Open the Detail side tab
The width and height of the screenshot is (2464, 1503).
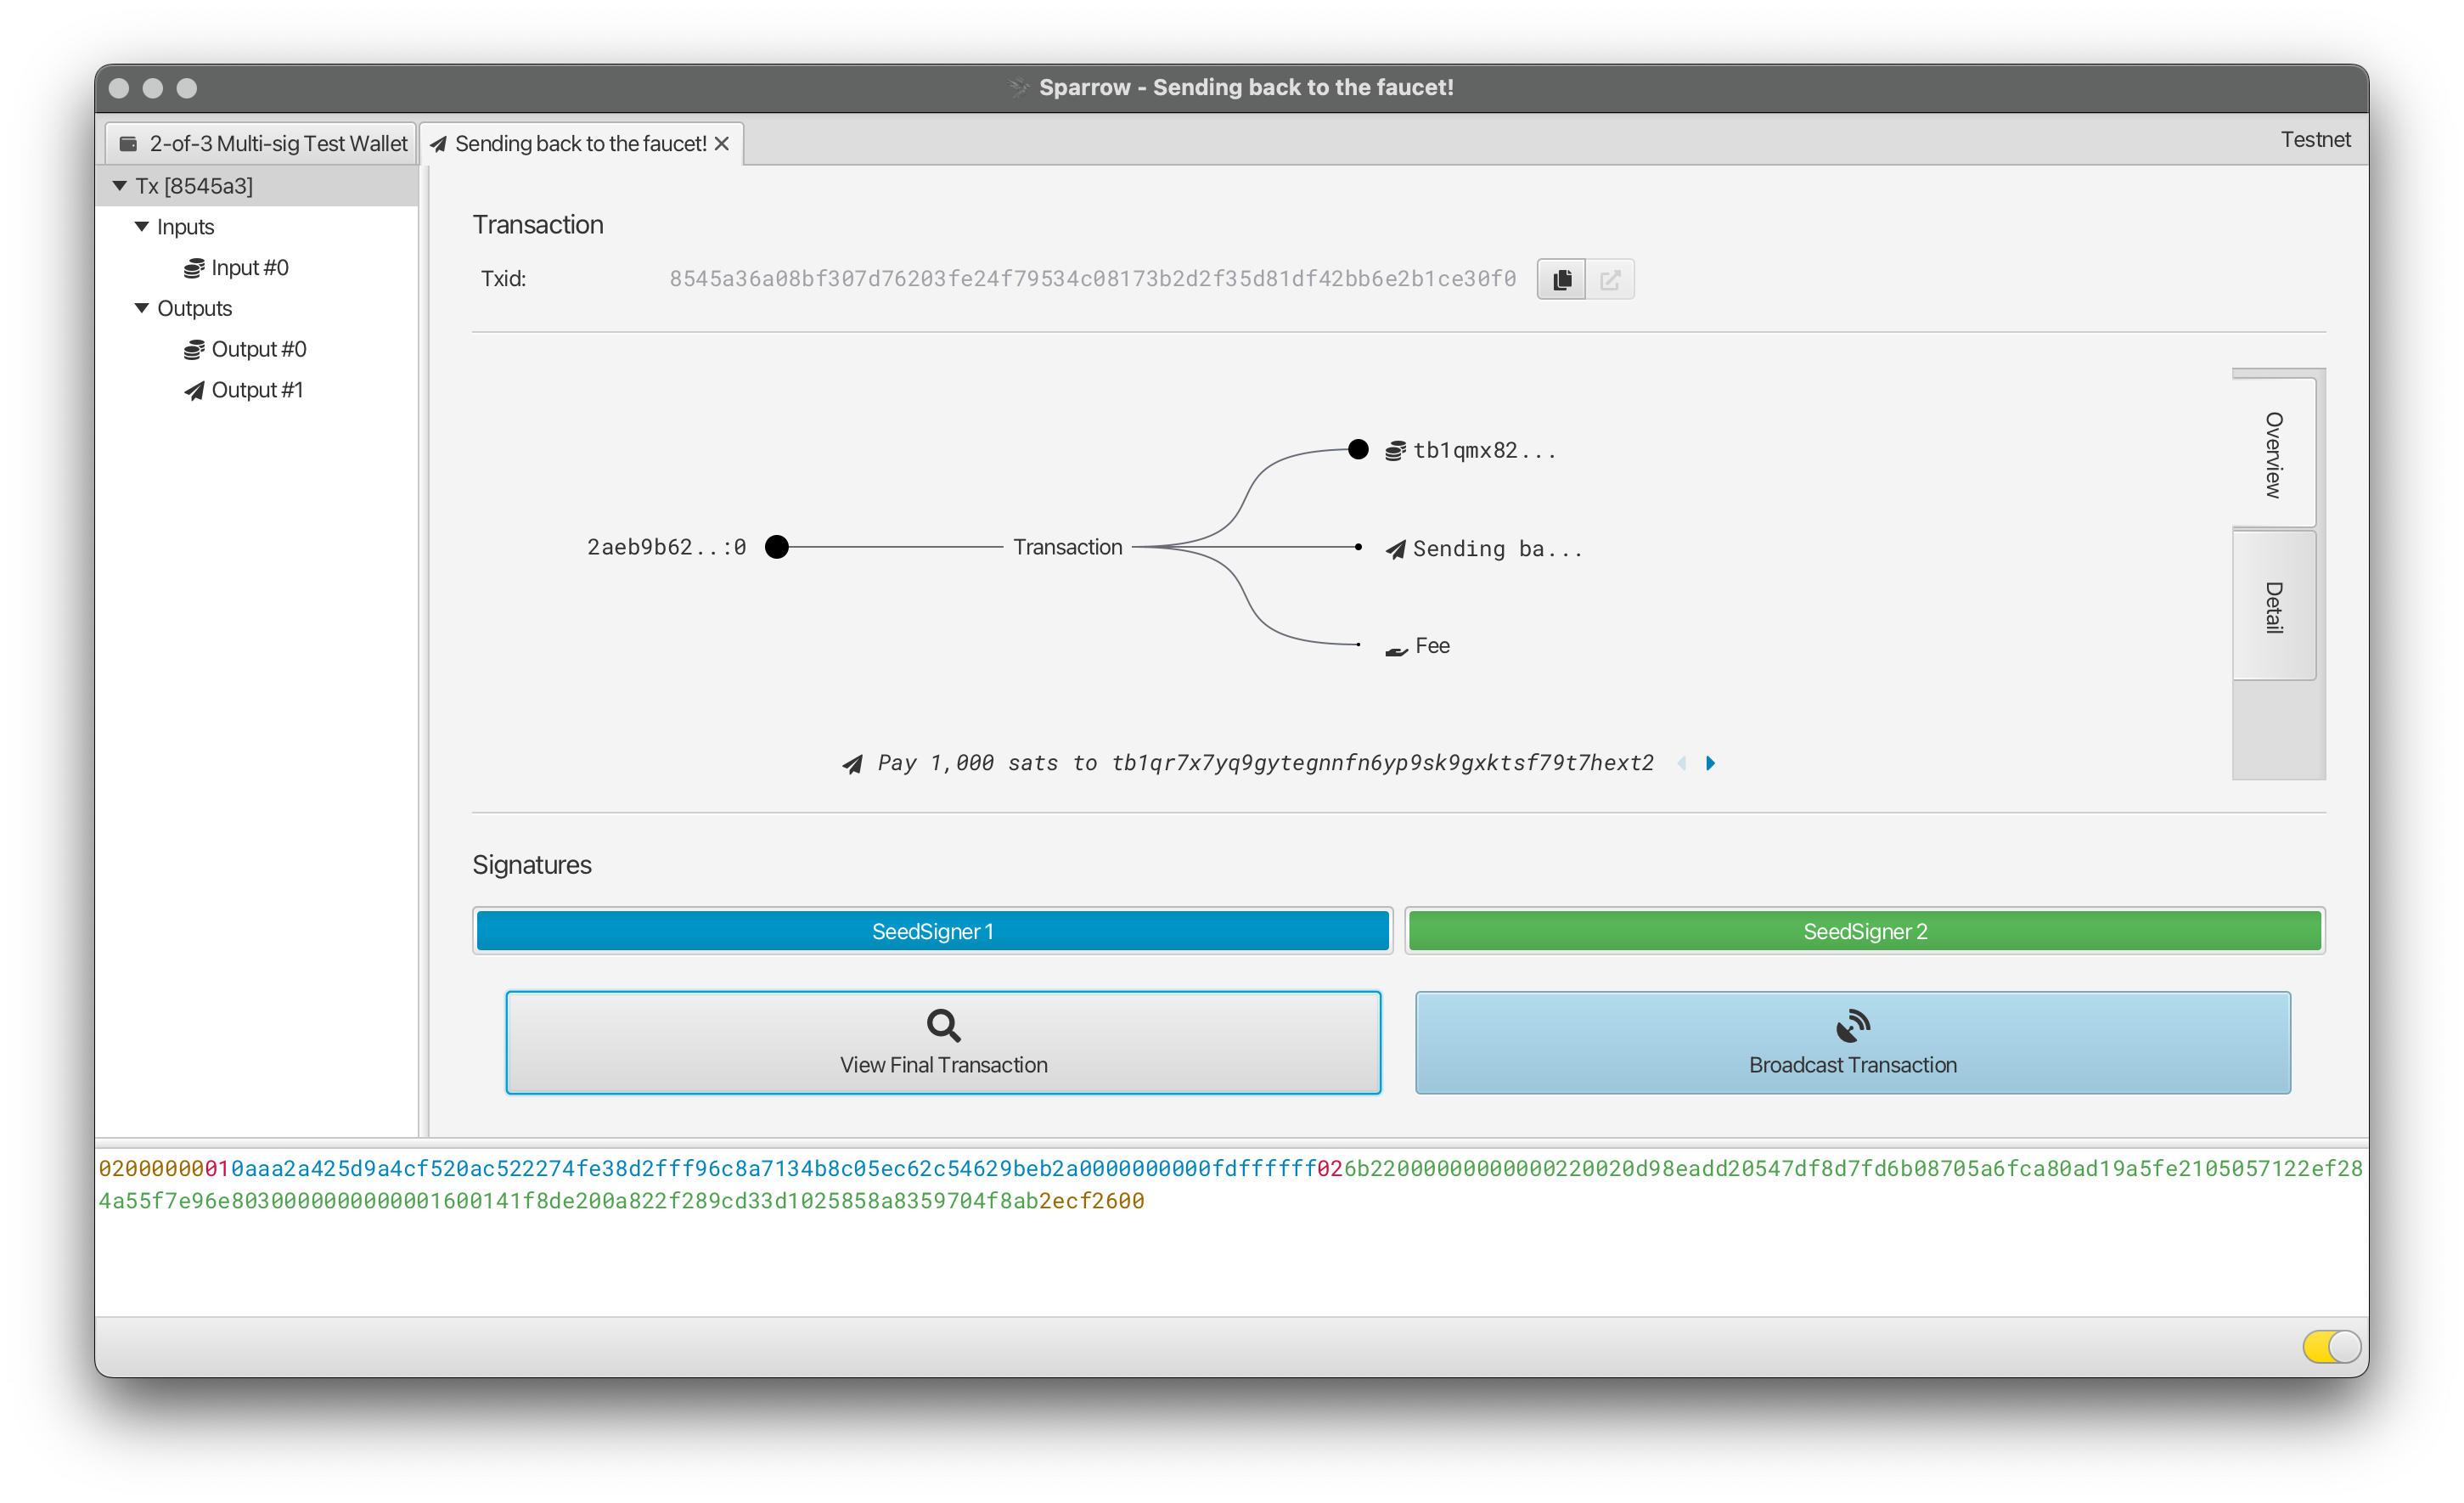(x=2273, y=607)
